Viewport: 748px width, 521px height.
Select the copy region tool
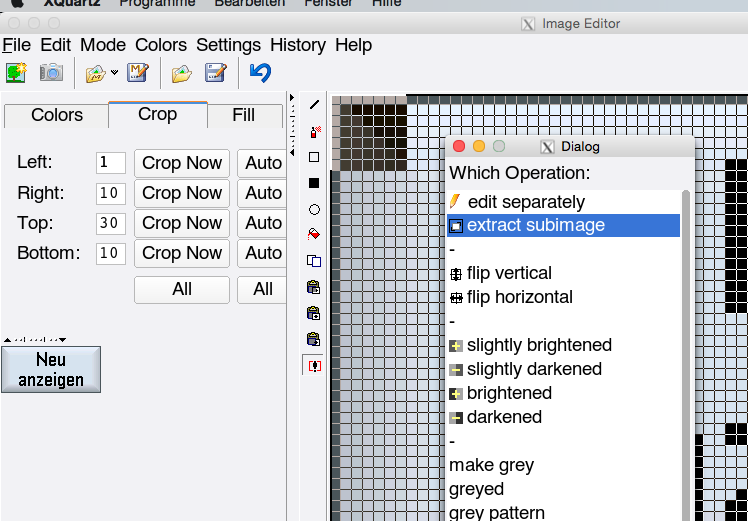point(314,261)
